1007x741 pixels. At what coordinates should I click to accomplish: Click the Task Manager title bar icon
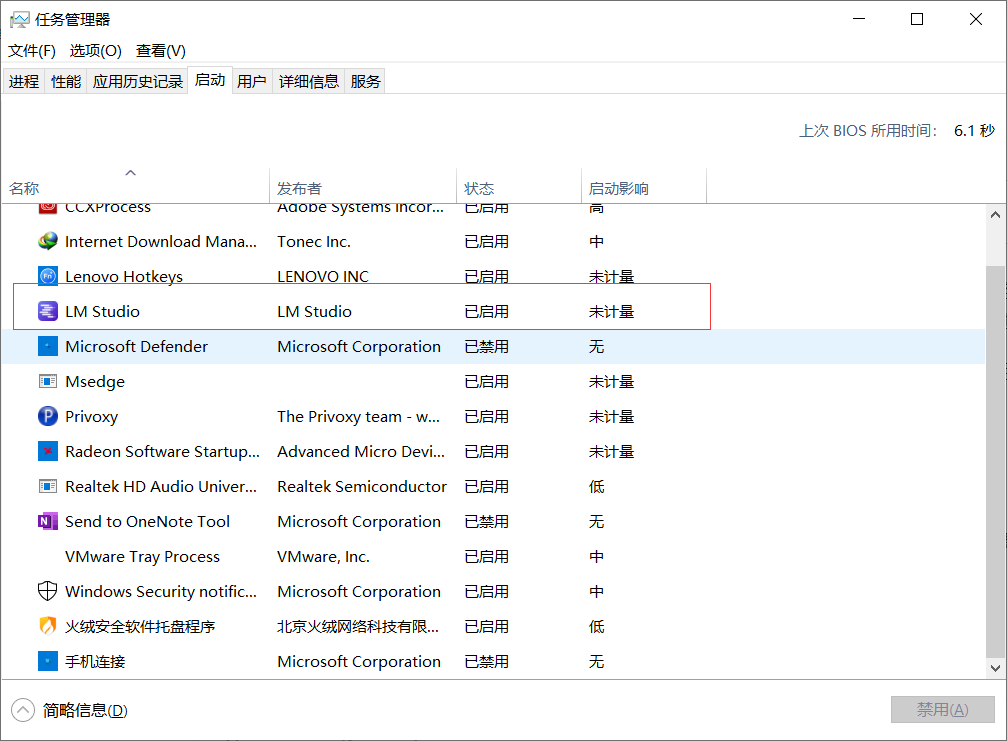tap(19, 19)
